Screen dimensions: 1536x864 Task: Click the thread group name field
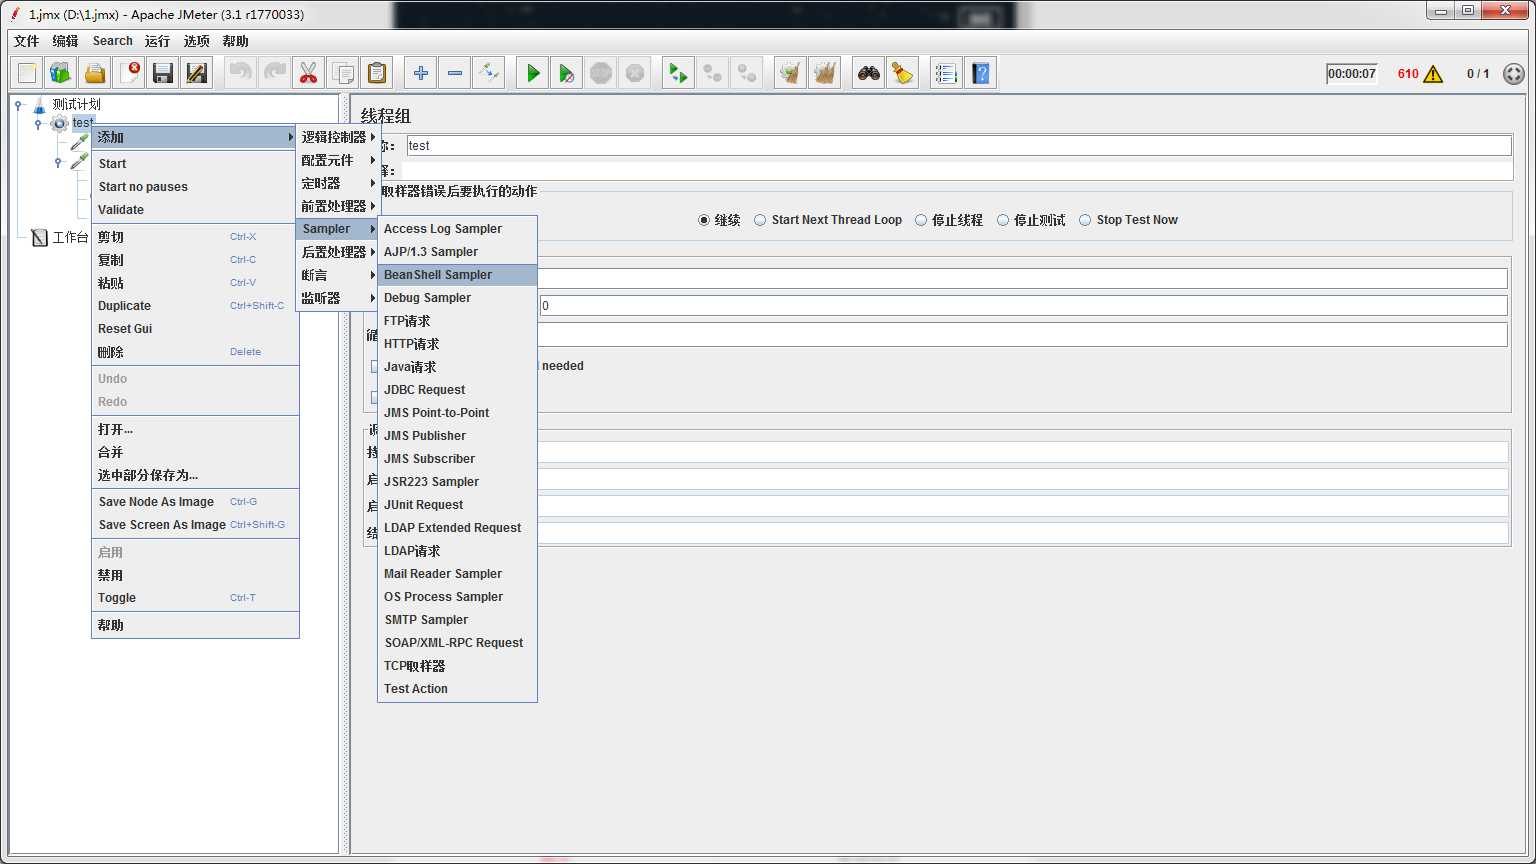pyautogui.click(x=959, y=146)
